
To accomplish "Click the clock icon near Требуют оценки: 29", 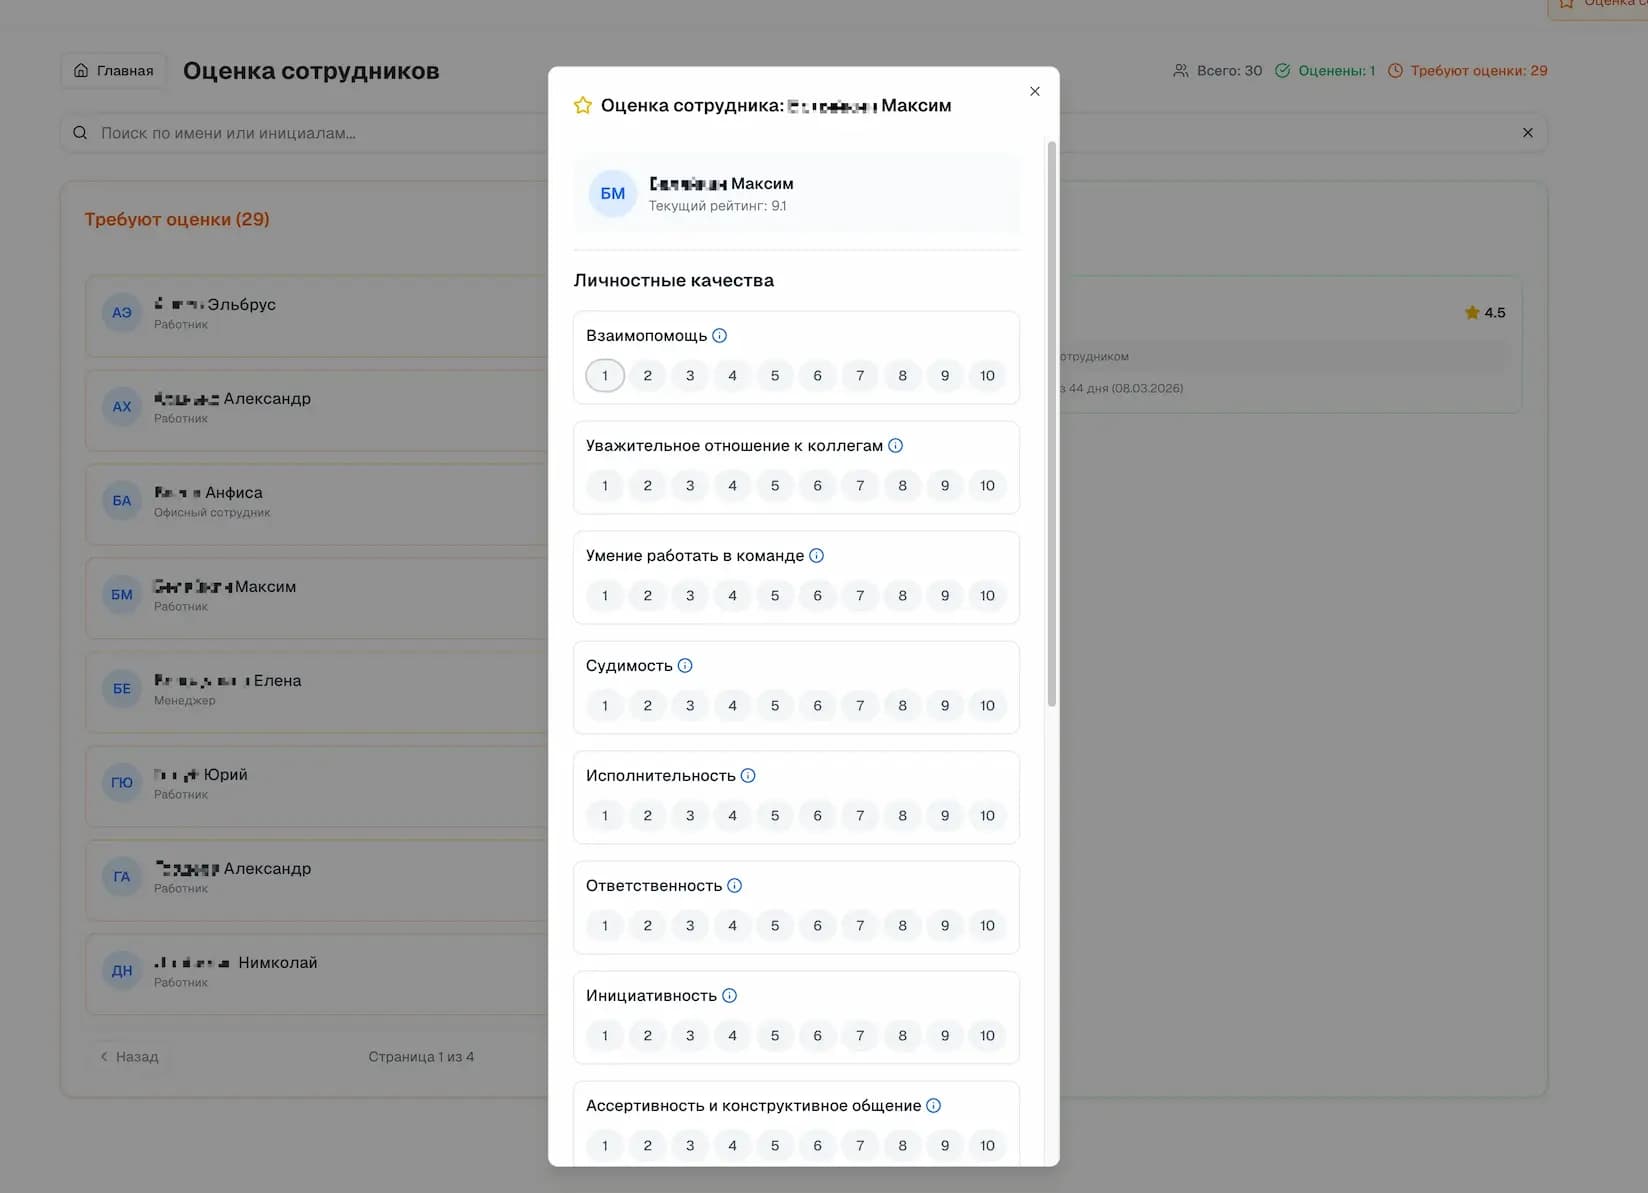I will [1396, 70].
